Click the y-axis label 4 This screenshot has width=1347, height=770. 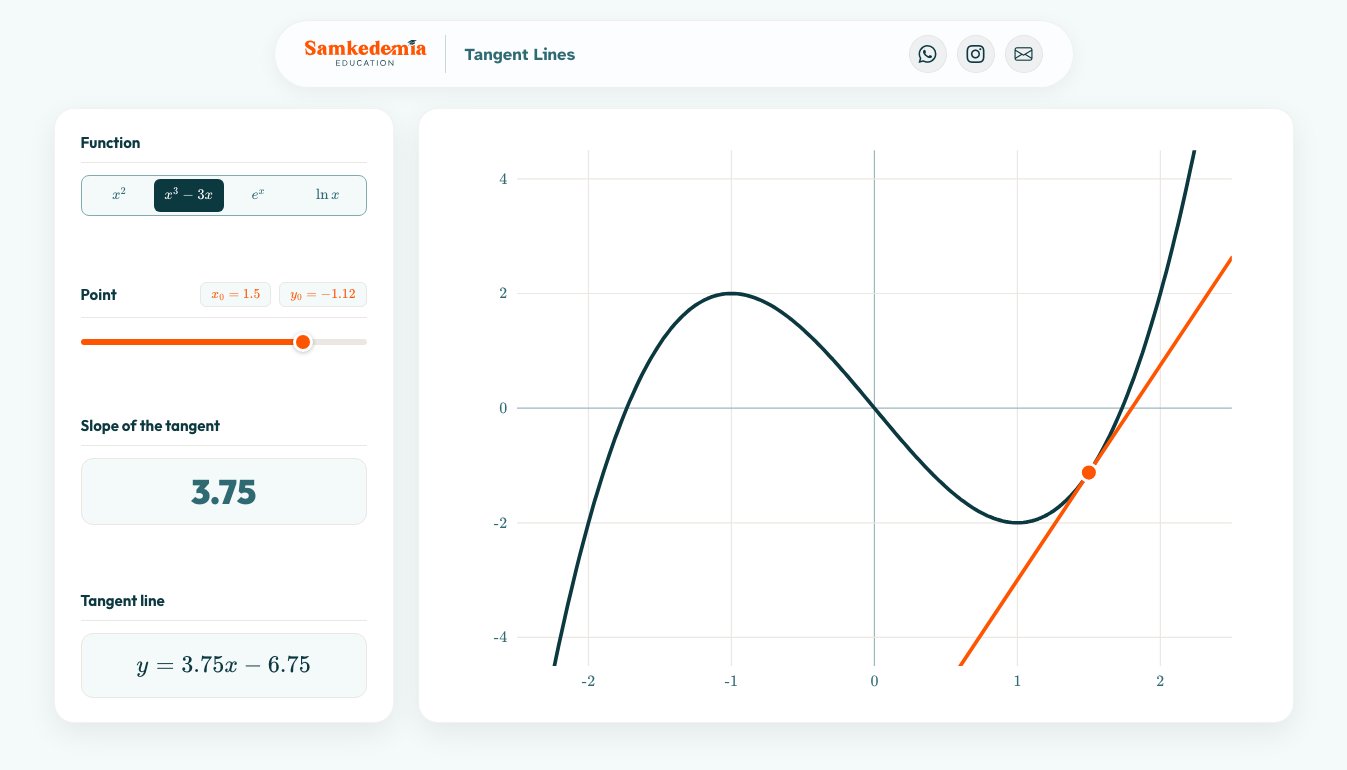(x=503, y=179)
